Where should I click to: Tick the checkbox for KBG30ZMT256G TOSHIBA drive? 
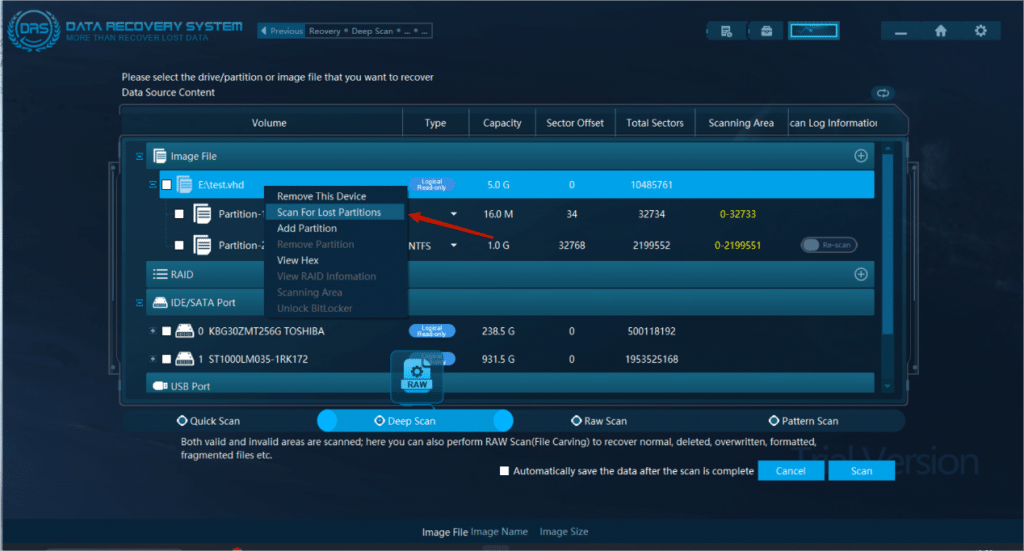coord(167,331)
